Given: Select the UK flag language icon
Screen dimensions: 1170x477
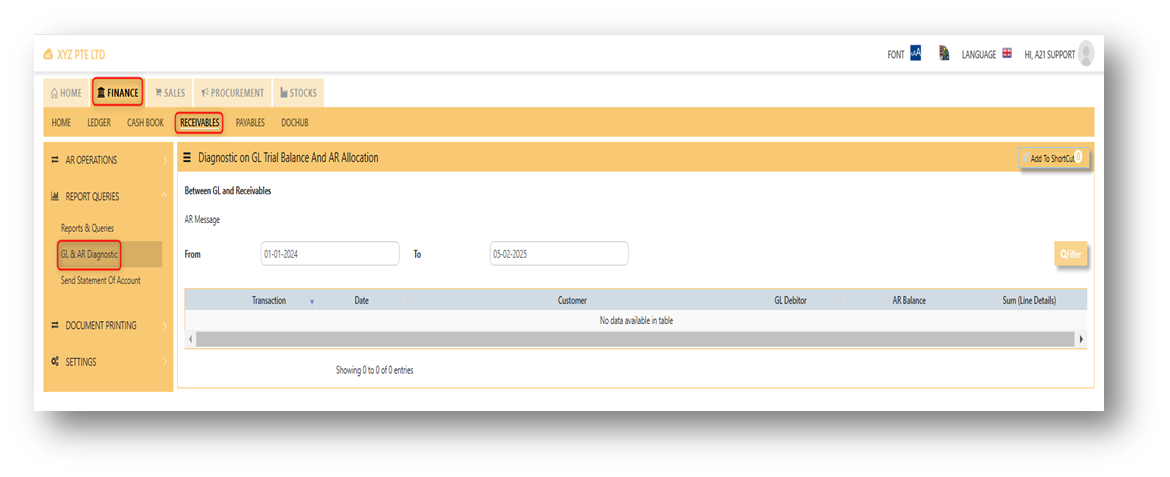Looking at the screenshot, I should coord(1007,54).
